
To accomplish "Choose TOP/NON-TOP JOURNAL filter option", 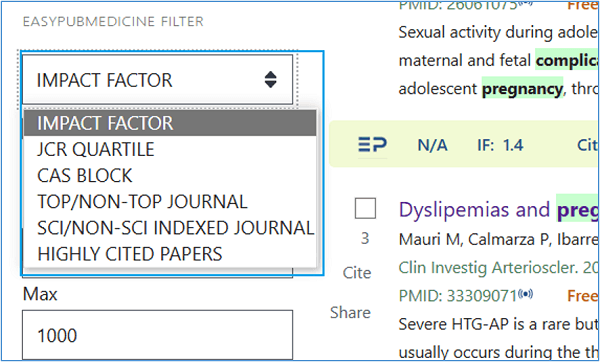I will pyautogui.click(x=170, y=202).
